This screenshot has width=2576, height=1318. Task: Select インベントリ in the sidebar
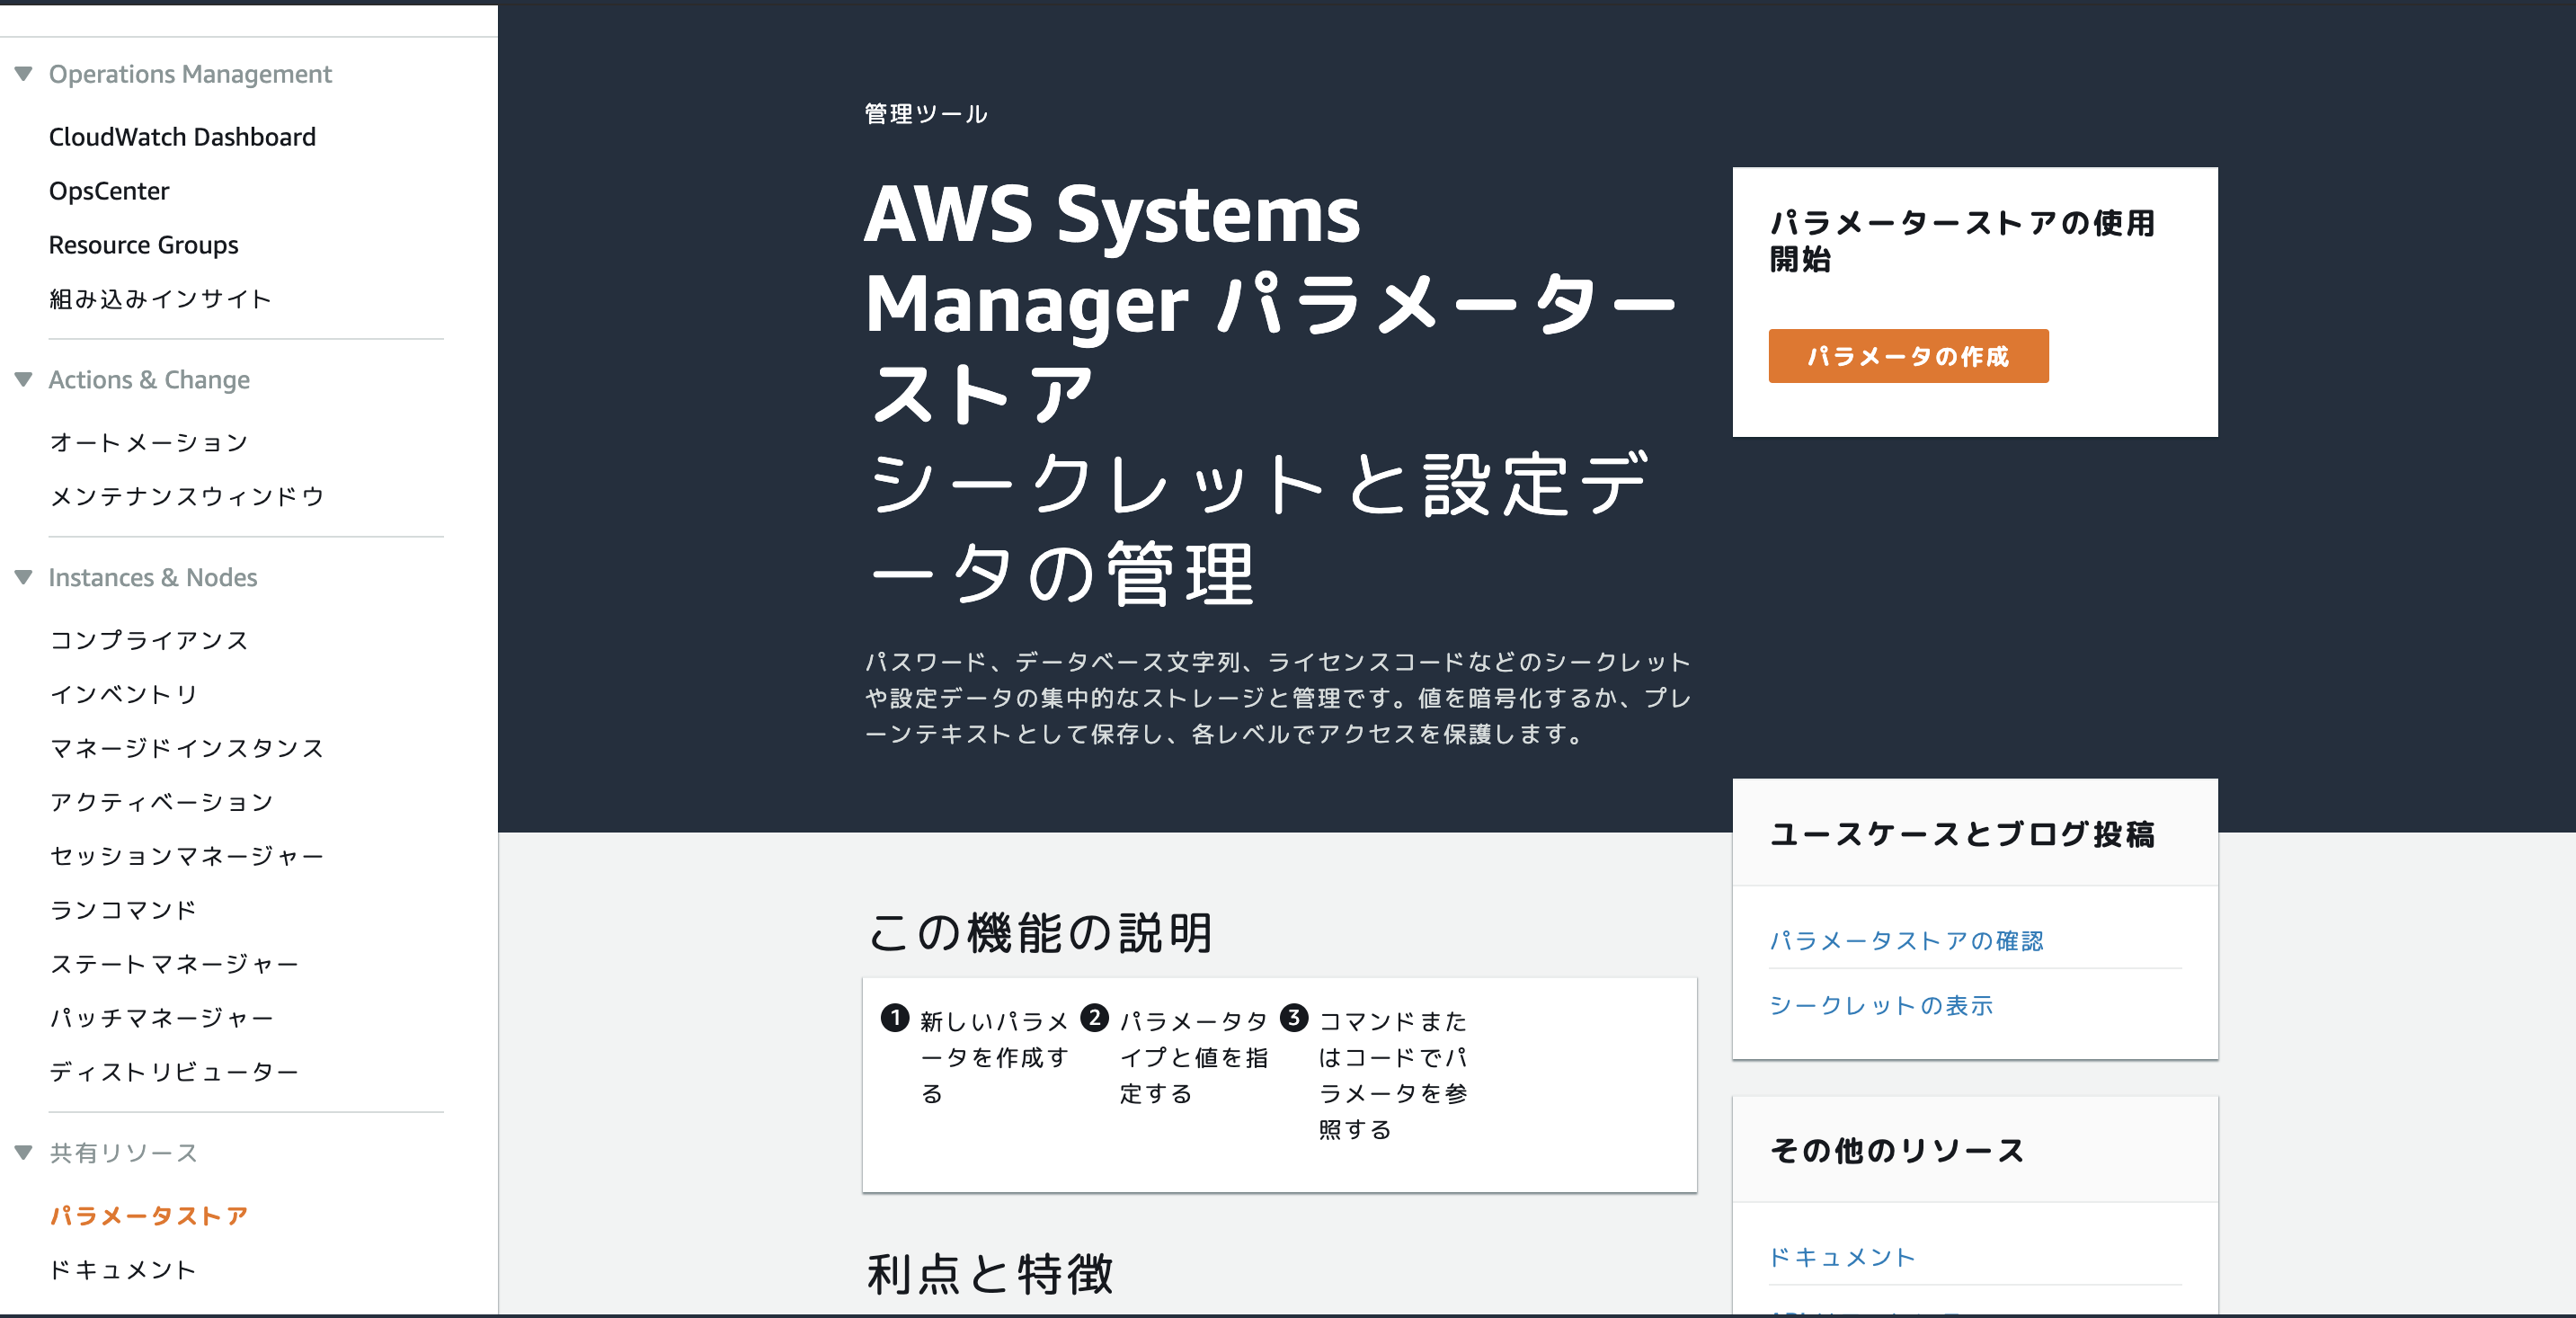pyautogui.click(x=124, y=694)
